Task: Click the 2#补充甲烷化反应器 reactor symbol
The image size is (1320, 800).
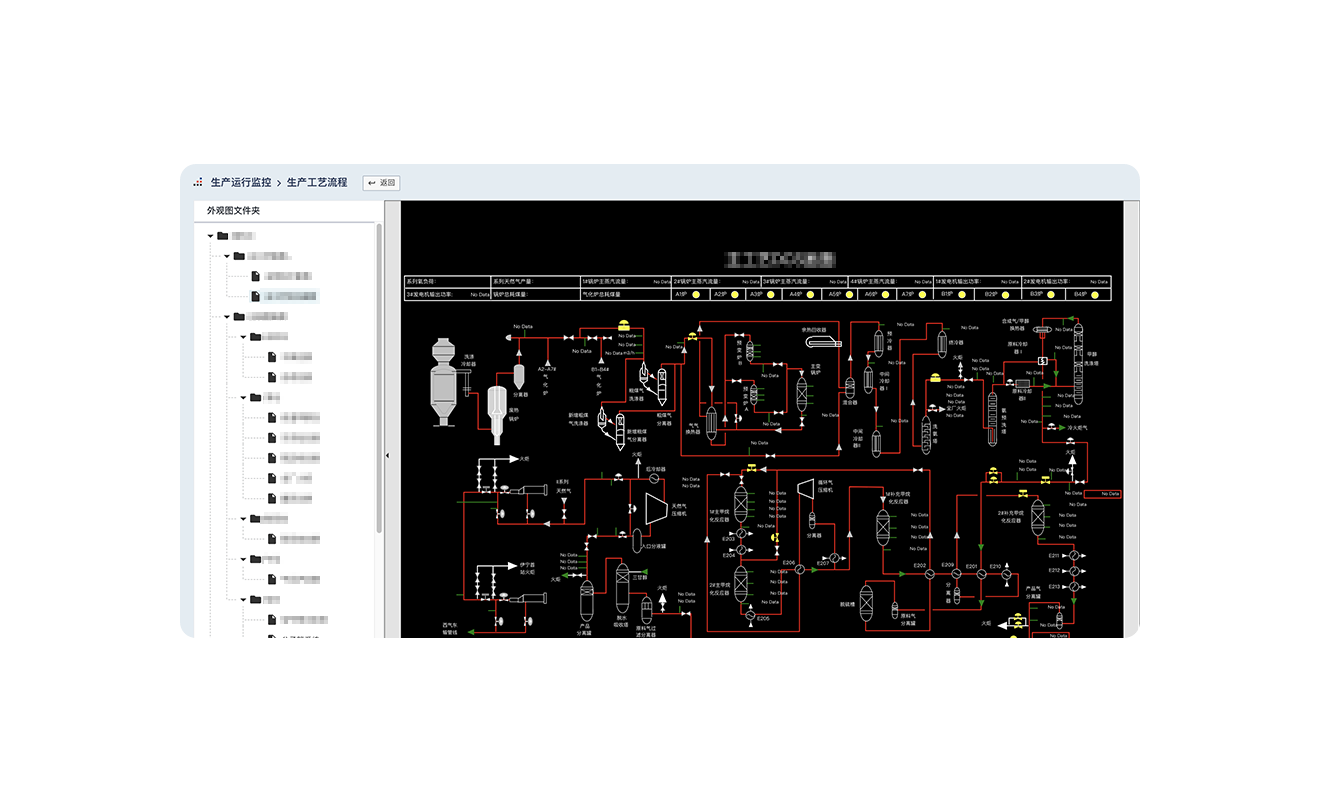Action: pyautogui.click(x=1038, y=516)
